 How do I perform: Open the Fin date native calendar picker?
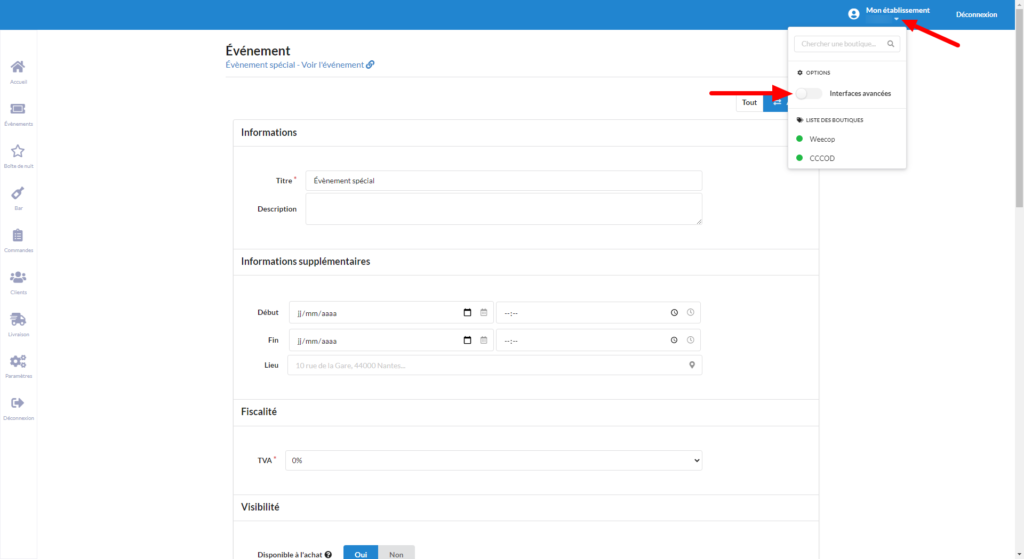point(467,340)
